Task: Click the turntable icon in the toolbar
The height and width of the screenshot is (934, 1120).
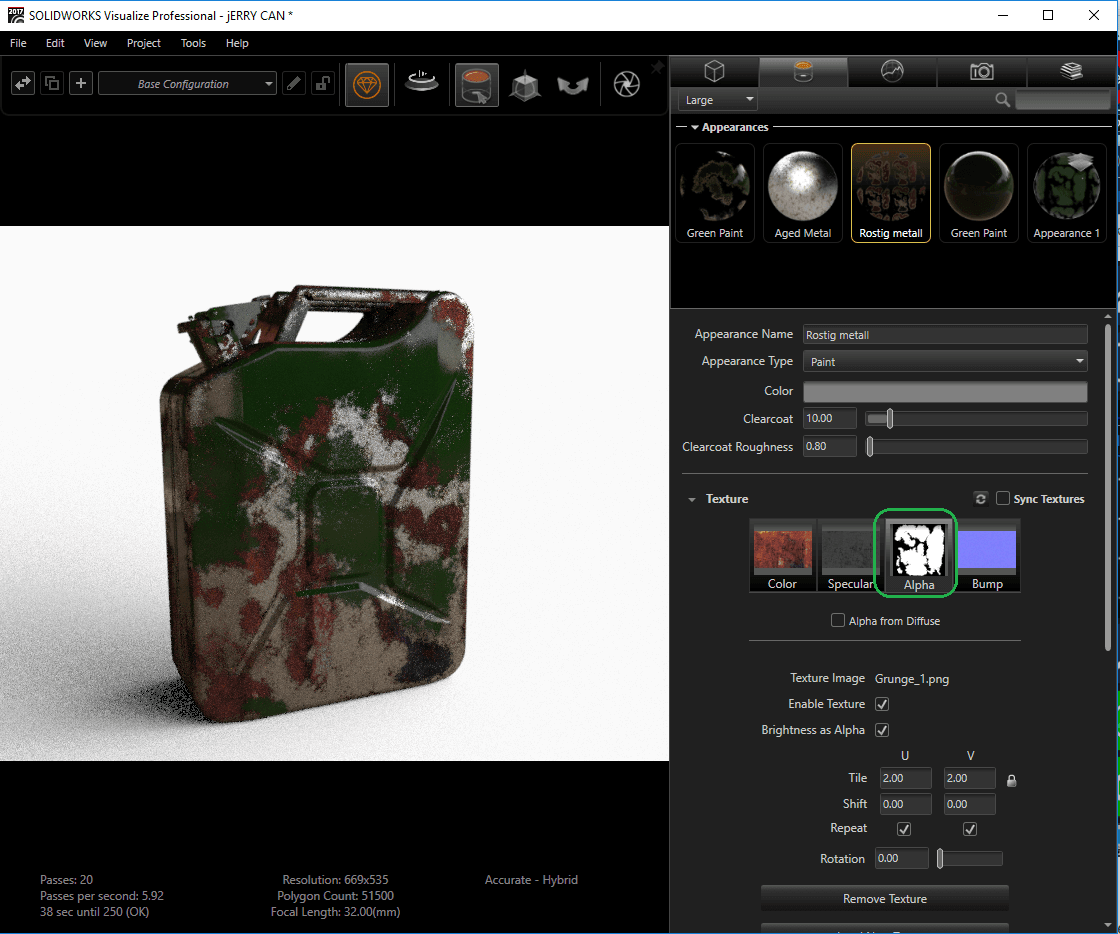Action: [x=421, y=84]
